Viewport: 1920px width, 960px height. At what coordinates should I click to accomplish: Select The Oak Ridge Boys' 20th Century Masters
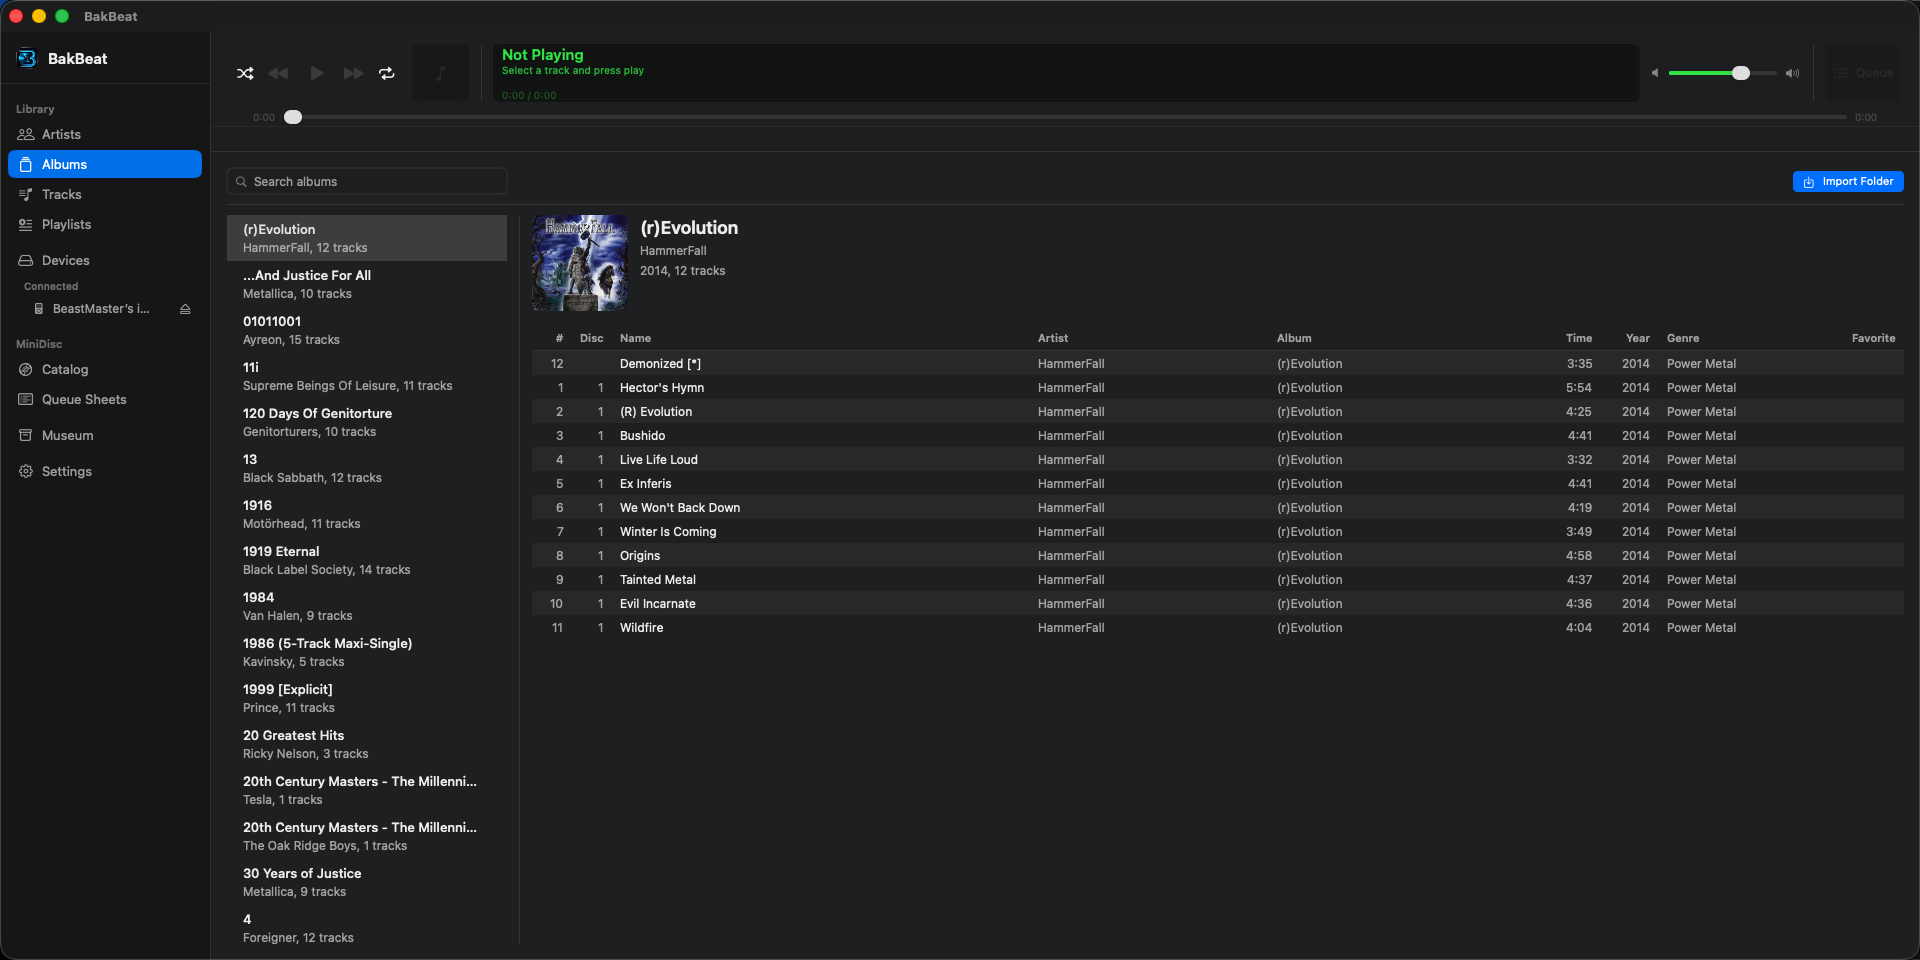367,836
